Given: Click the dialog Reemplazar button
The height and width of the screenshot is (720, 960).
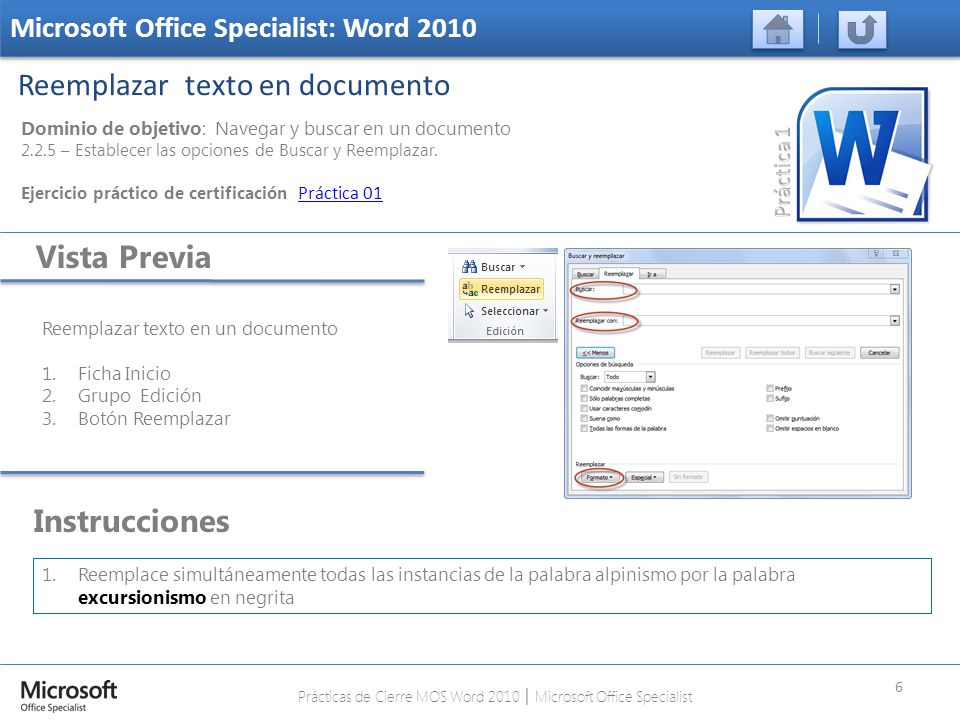Looking at the screenshot, I should 720,353.
